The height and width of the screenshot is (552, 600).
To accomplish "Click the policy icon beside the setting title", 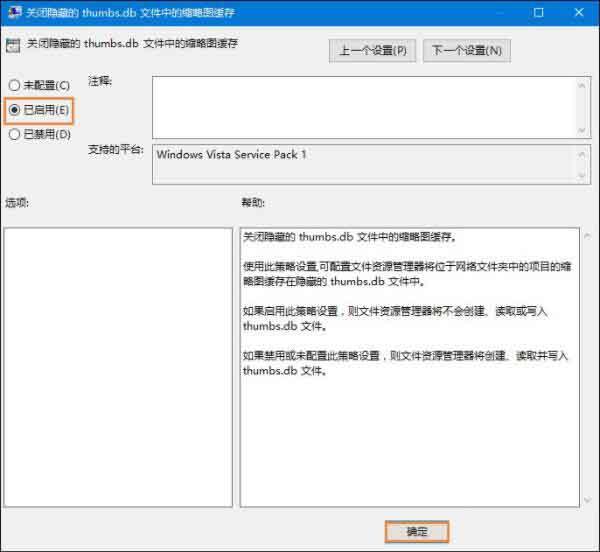I will 13,46.
